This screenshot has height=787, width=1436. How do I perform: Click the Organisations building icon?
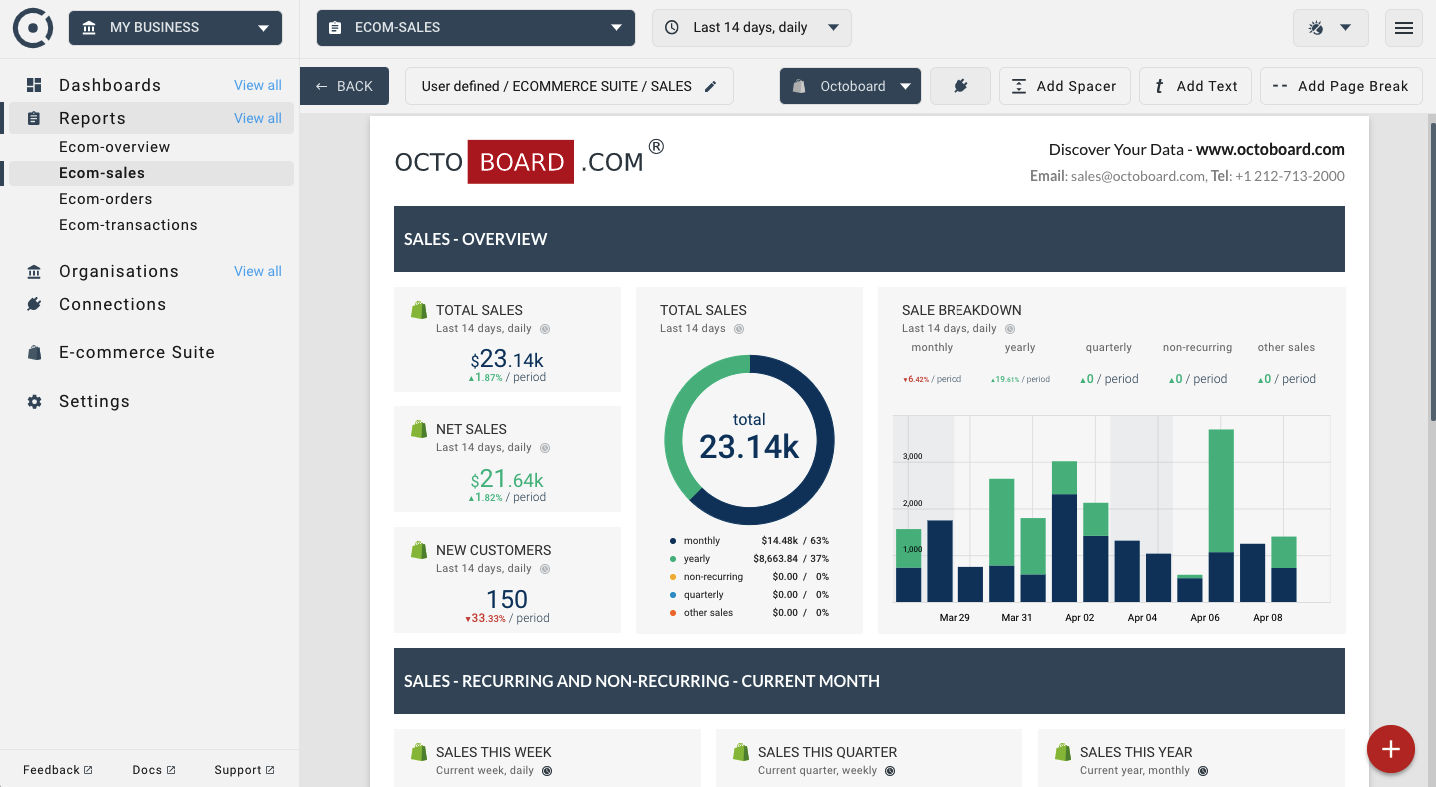point(34,272)
